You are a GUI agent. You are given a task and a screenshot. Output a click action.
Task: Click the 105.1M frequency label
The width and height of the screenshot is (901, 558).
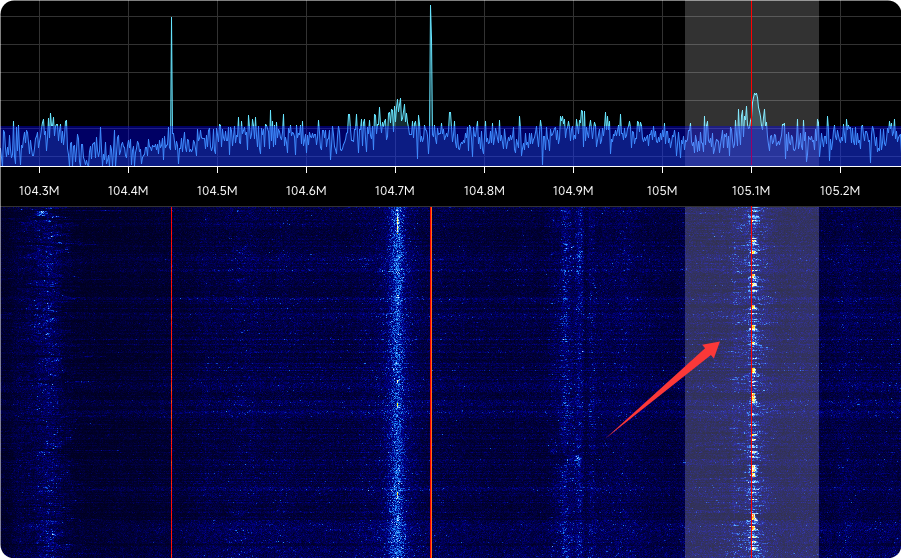tap(751, 191)
